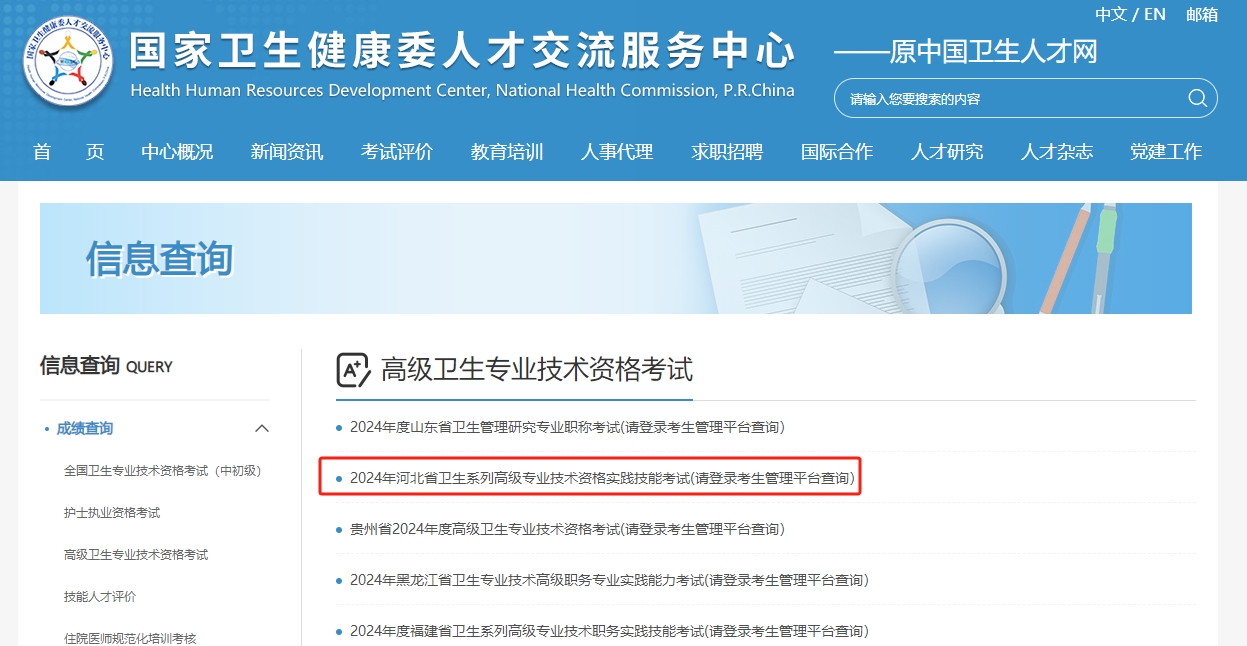
Task: Click the 信息查询 banner image
Action: (x=615, y=258)
